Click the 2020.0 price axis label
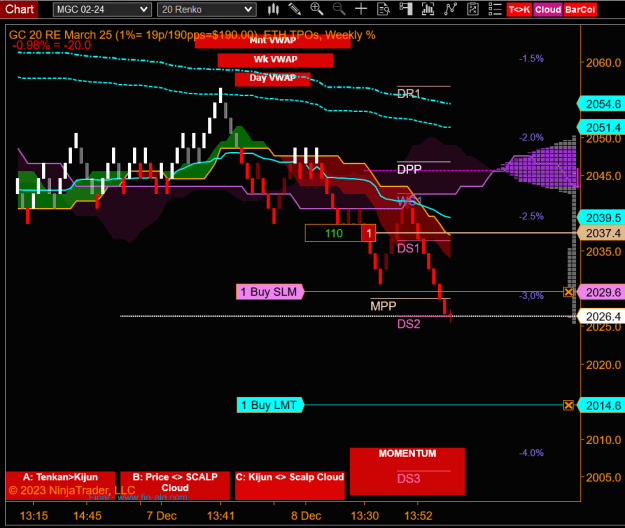625x528 pixels. (603, 365)
